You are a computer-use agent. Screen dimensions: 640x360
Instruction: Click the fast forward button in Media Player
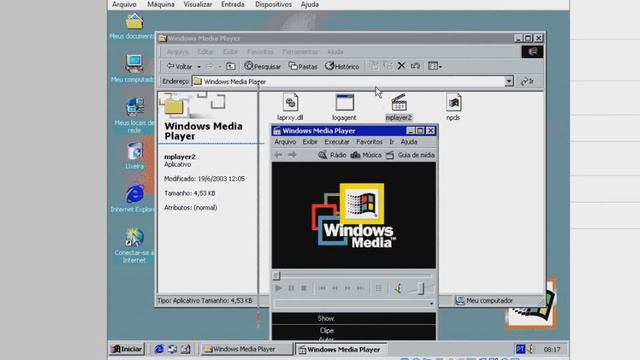[347, 288]
